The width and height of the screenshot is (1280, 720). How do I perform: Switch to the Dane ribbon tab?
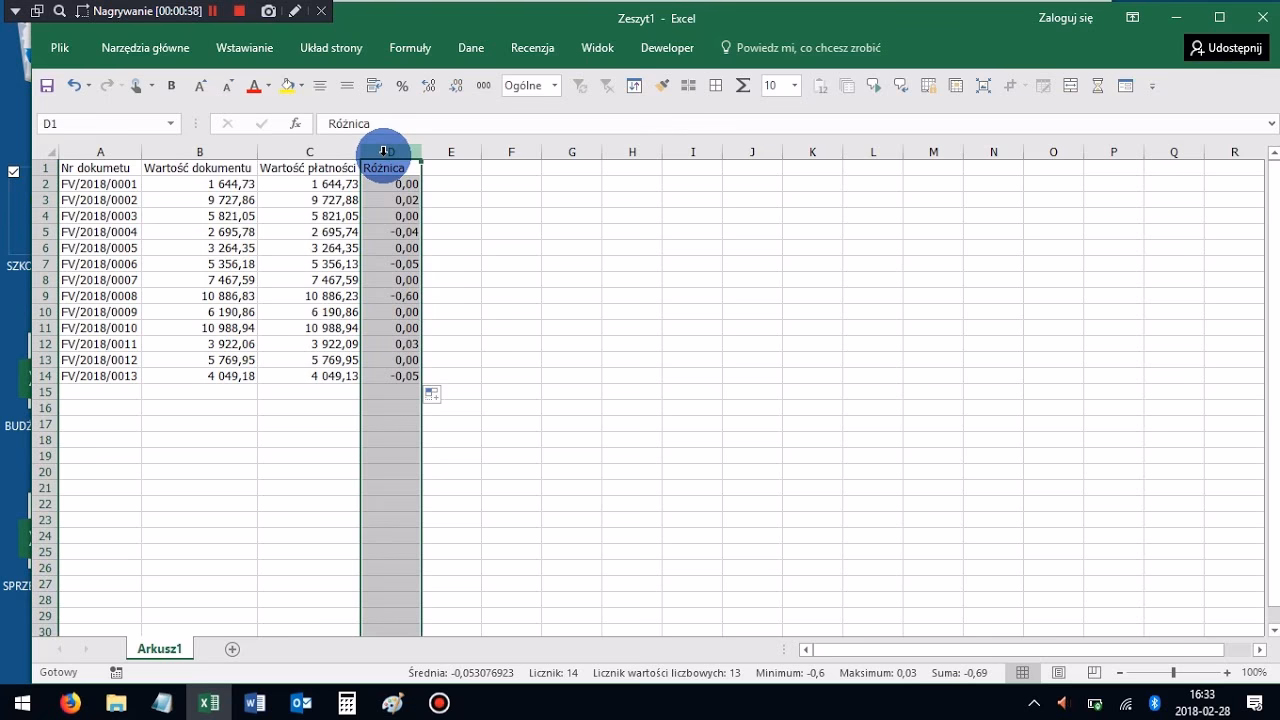tap(471, 48)
